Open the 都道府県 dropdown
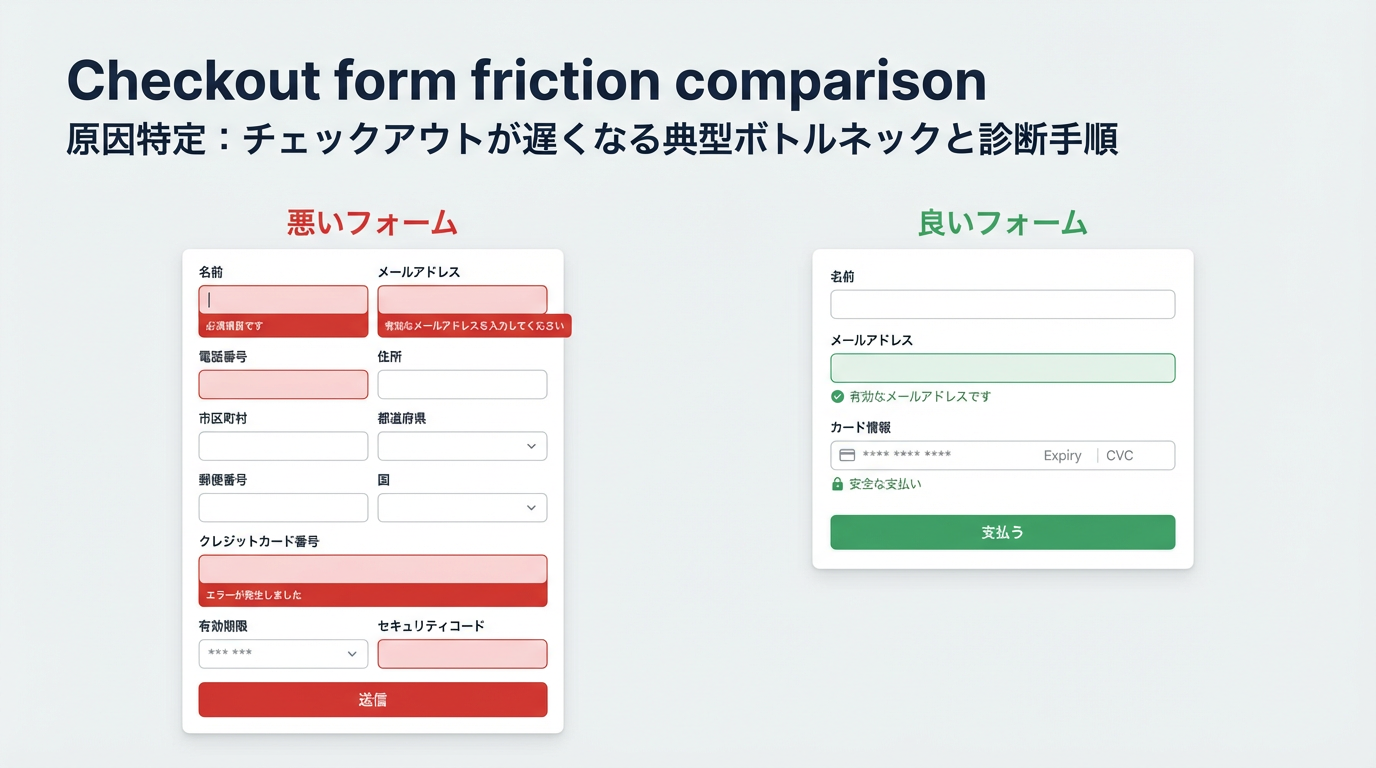 (x=461, y=446)
